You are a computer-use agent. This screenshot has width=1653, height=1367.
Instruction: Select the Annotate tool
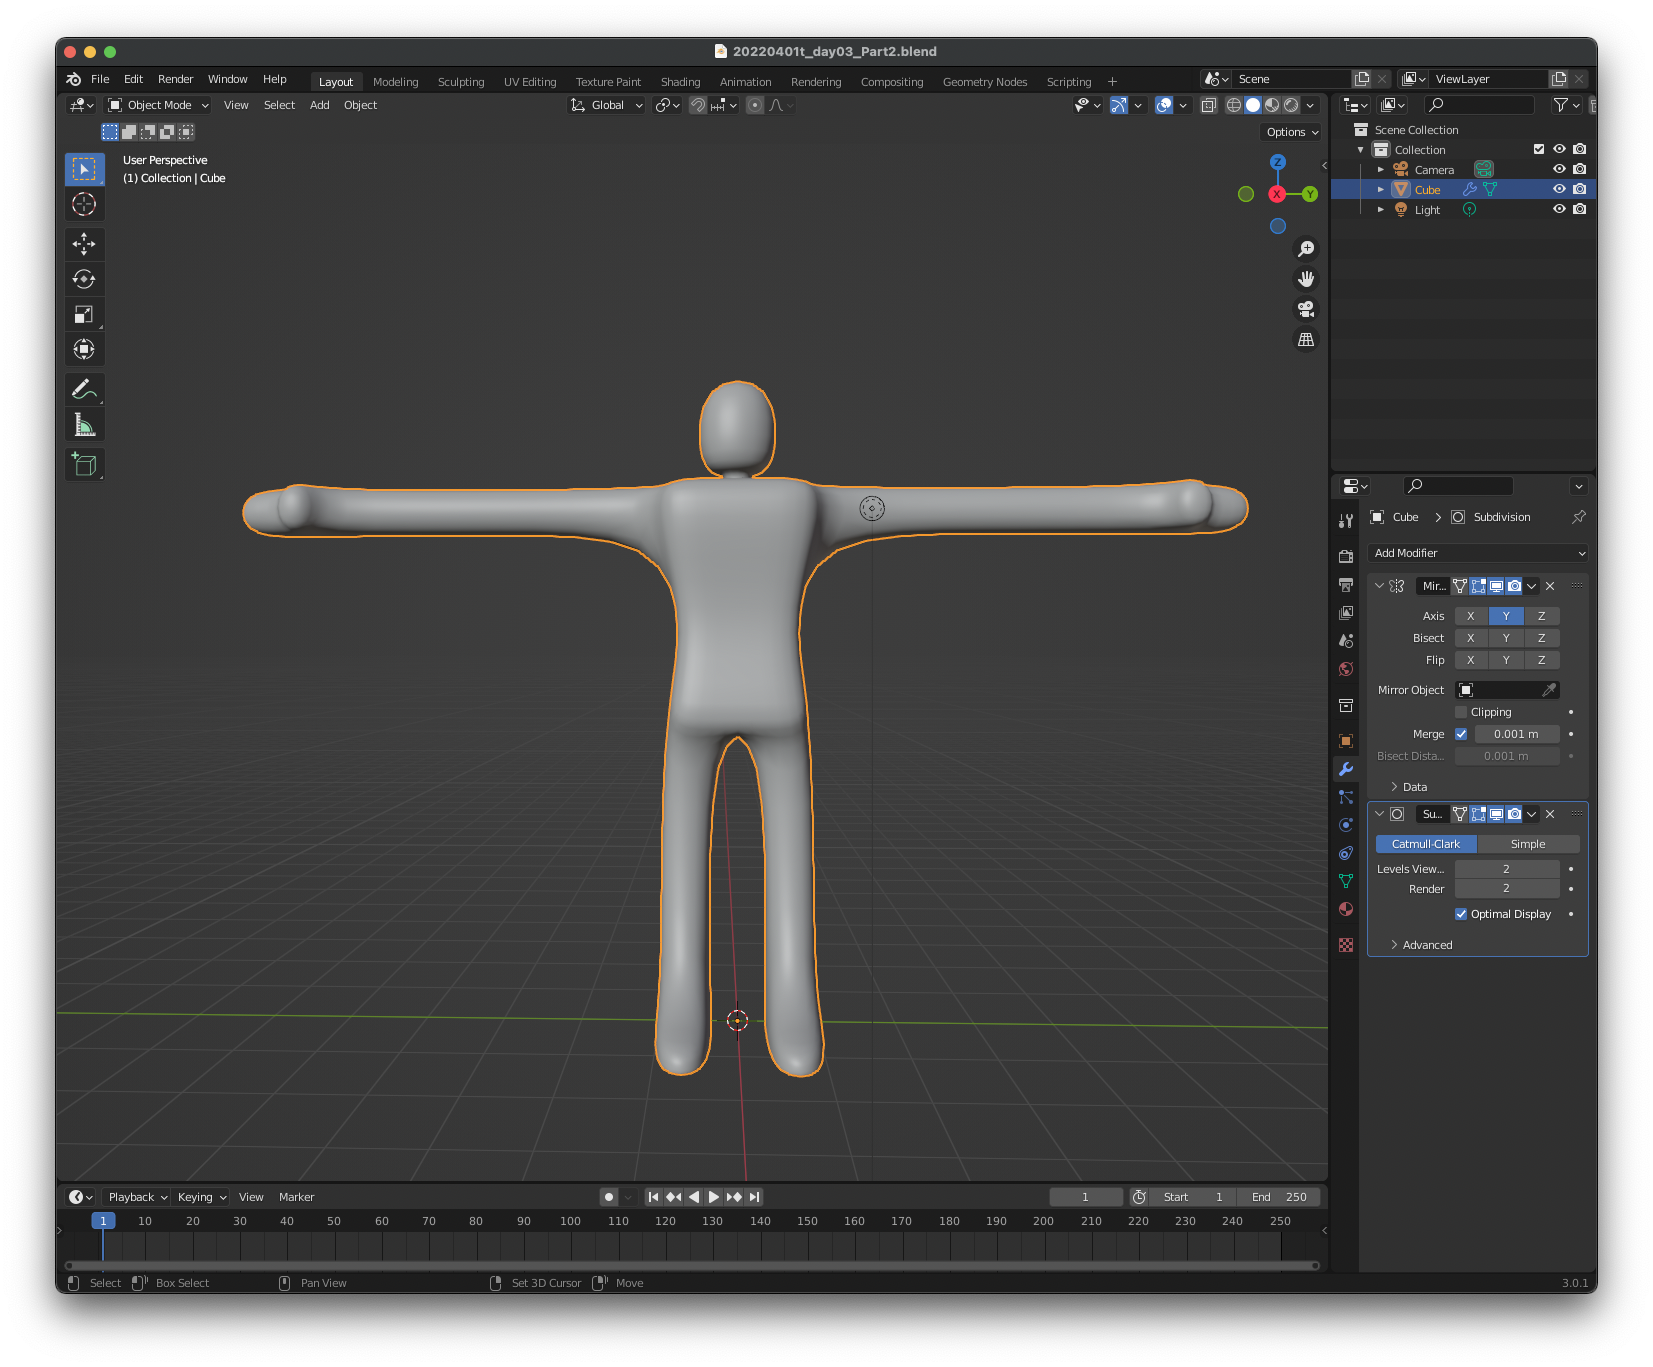click(84, 389)
